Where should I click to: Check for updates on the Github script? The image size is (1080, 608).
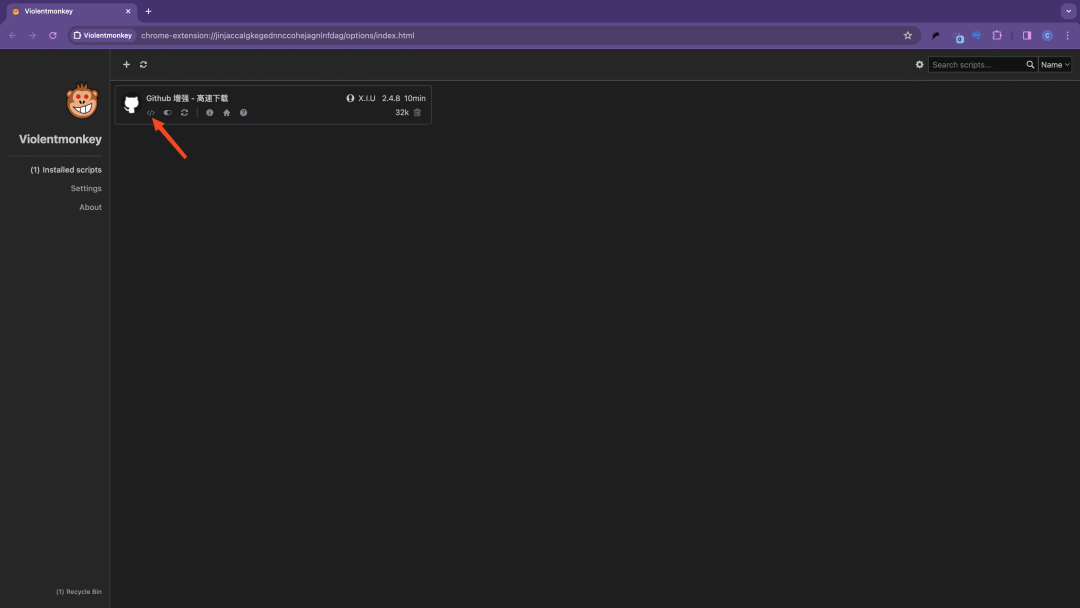tap(185, 113)
